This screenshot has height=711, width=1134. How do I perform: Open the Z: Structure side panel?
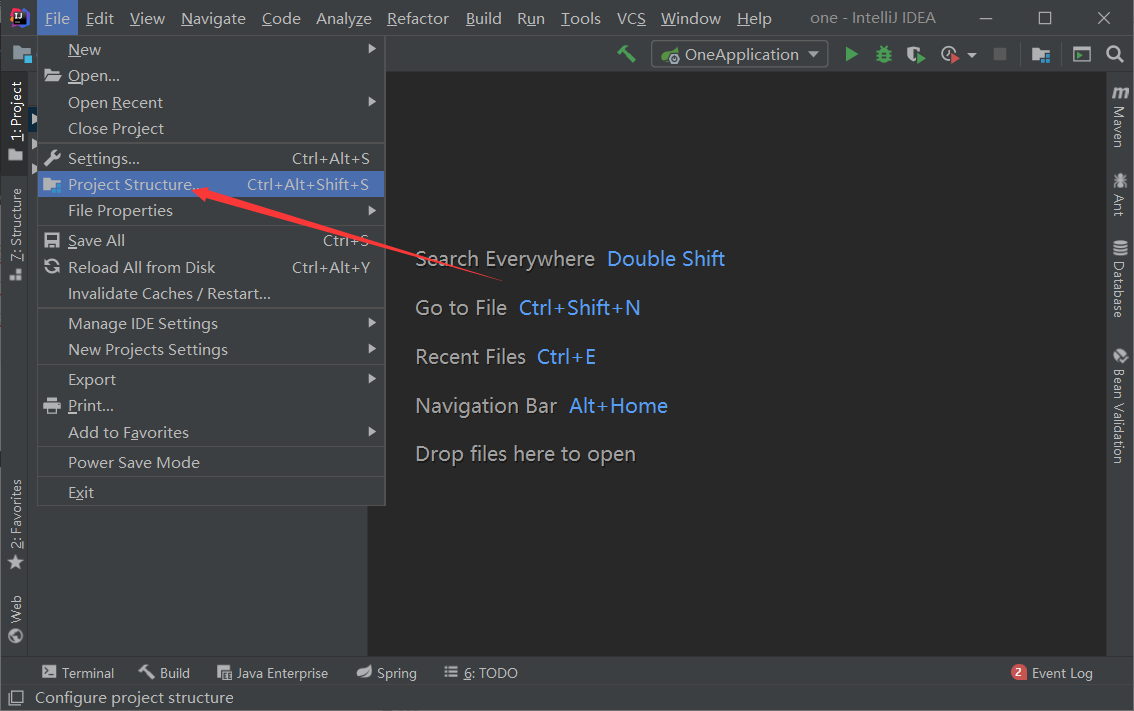tap(15, 234)
